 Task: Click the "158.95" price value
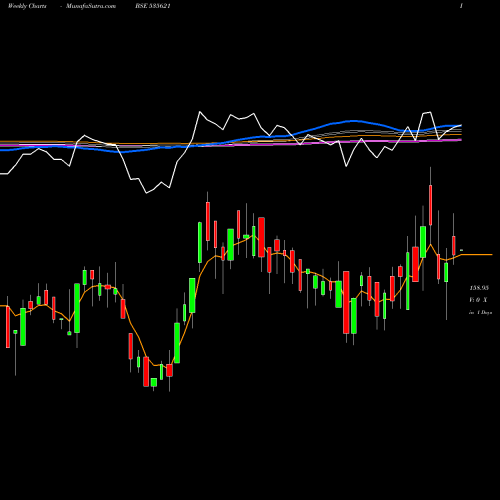click(x=479, y=288)
